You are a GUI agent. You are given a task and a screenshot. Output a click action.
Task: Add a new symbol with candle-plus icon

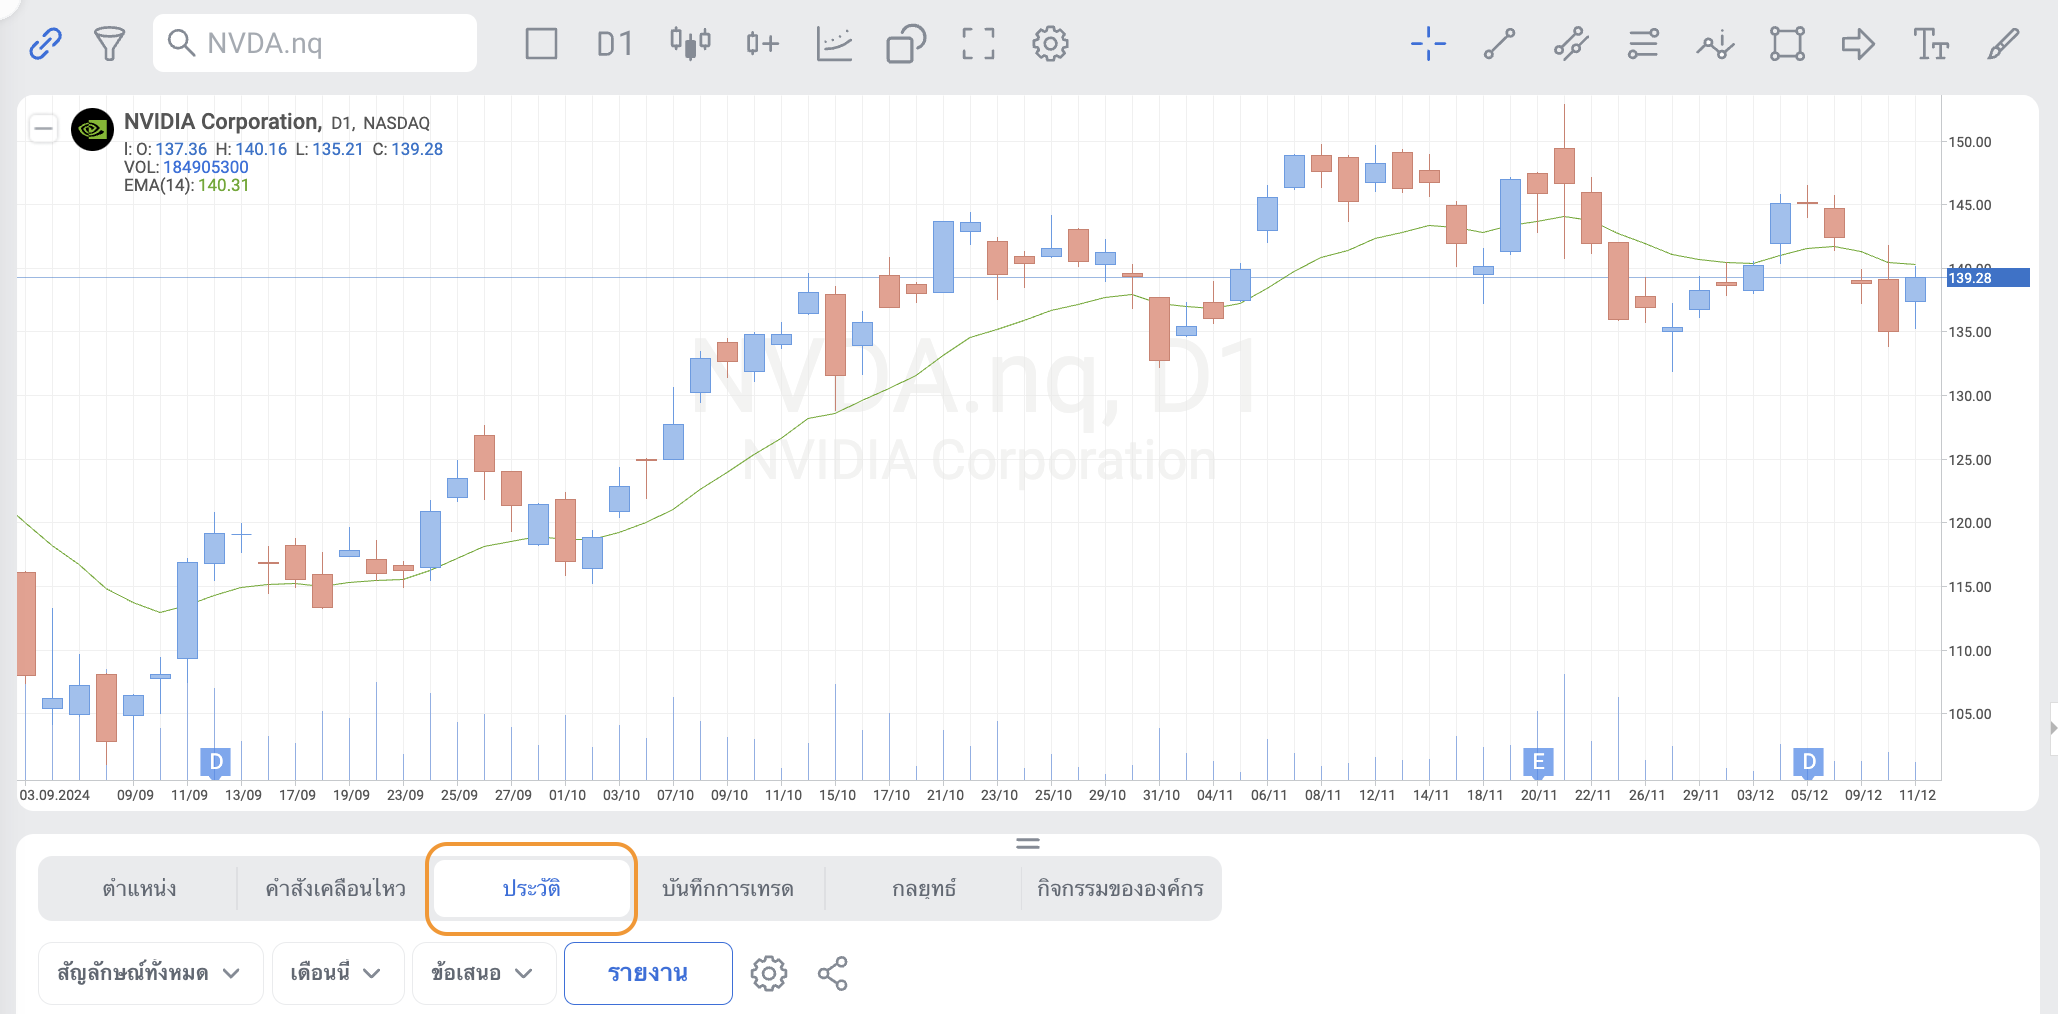pos(762,44)
